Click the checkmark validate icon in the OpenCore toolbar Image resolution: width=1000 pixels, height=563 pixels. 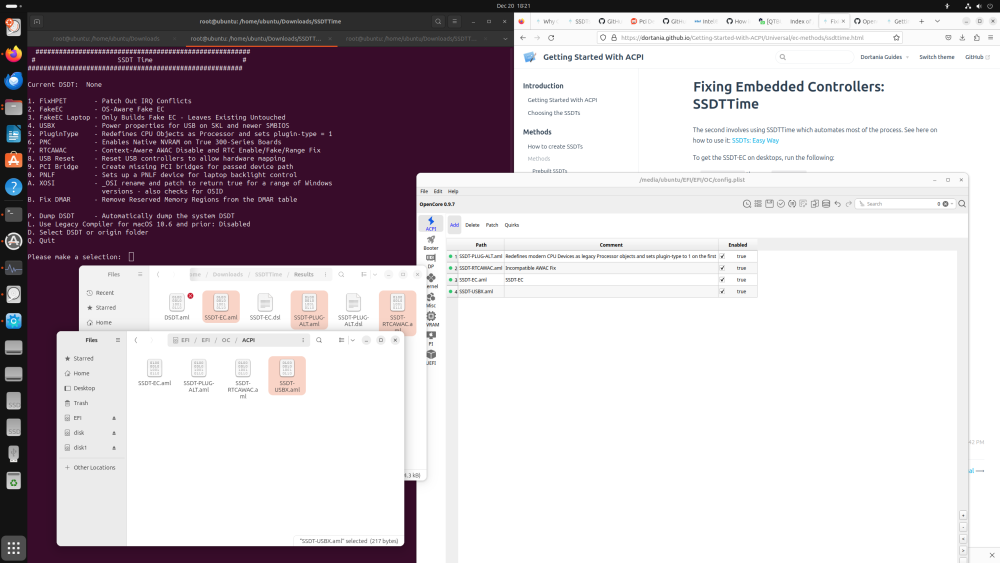coord(781,204)
